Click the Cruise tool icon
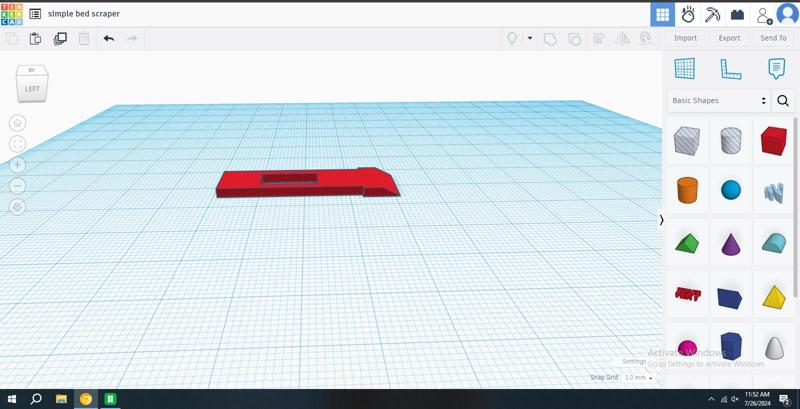Image resolution: width=800 pixels, height=409 pixels. point(645,39)
